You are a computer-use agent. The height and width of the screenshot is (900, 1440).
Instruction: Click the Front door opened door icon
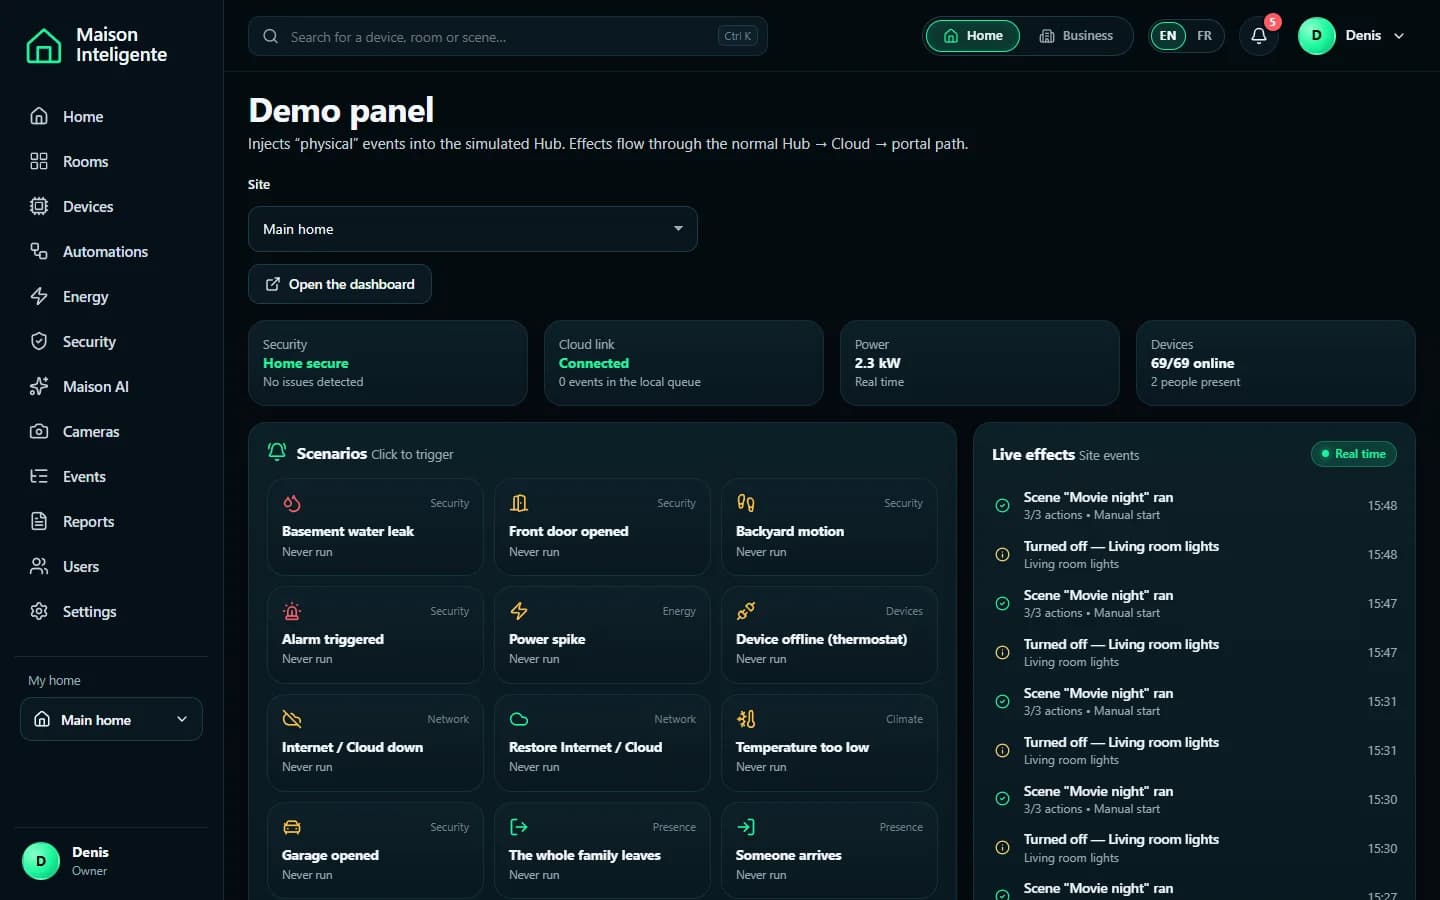pyautogui.click(x=519, y=503)
